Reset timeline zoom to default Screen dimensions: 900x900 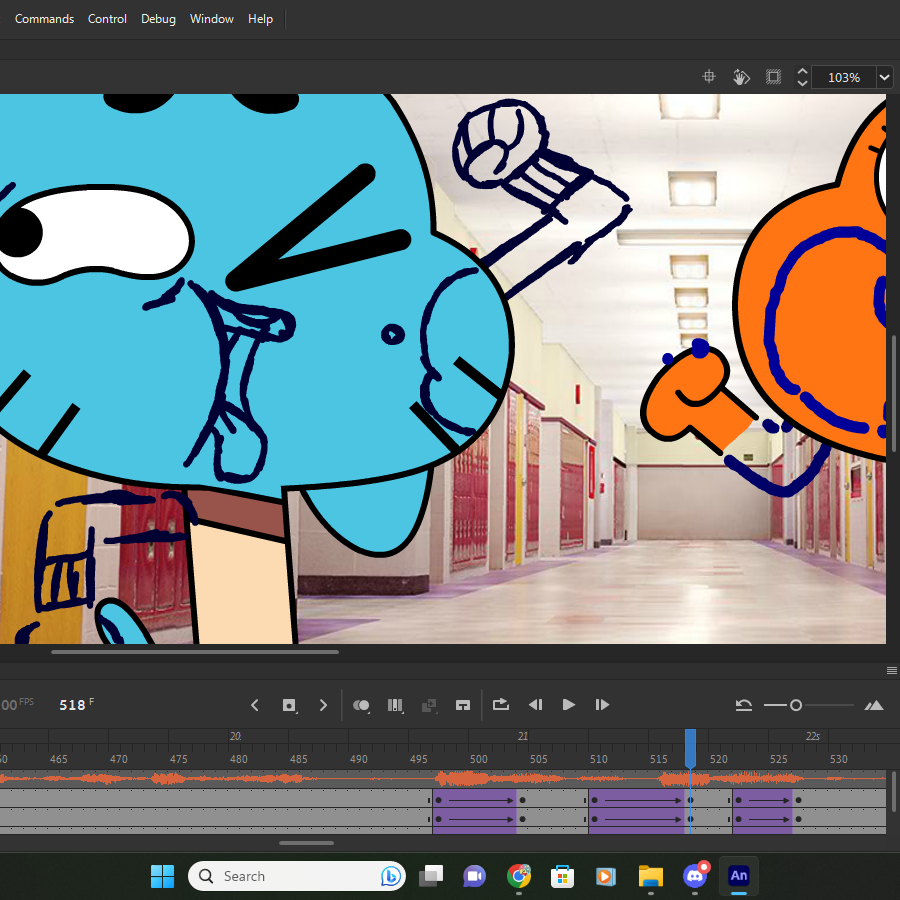point(744,705)
